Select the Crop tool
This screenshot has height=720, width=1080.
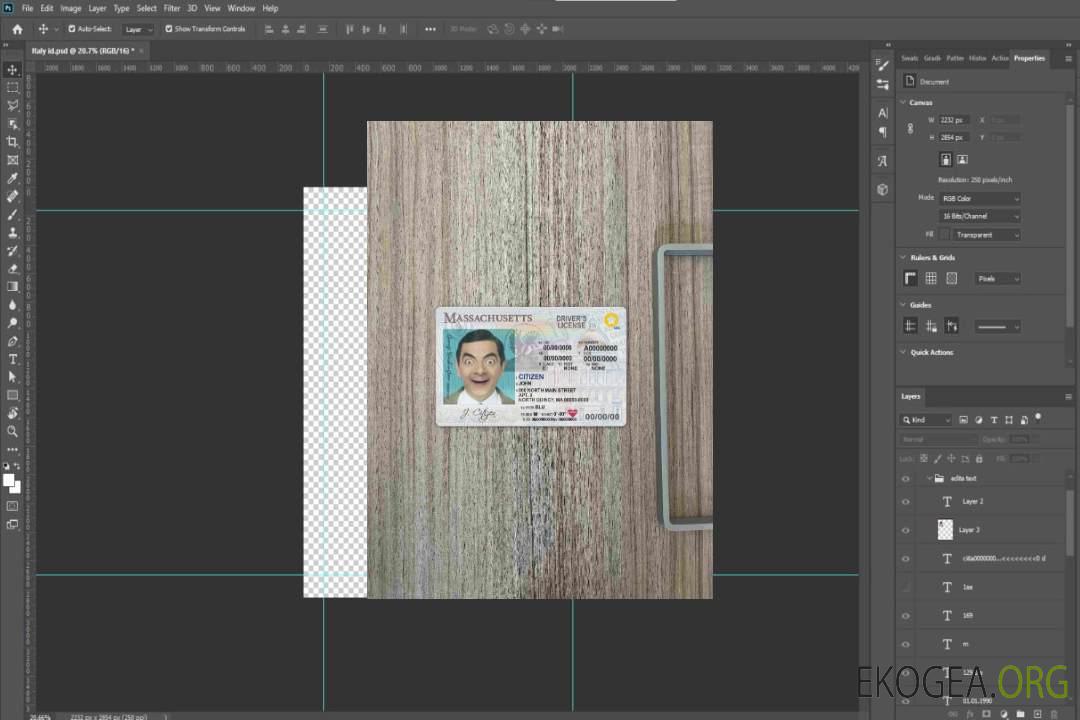(x=13, y=142)
